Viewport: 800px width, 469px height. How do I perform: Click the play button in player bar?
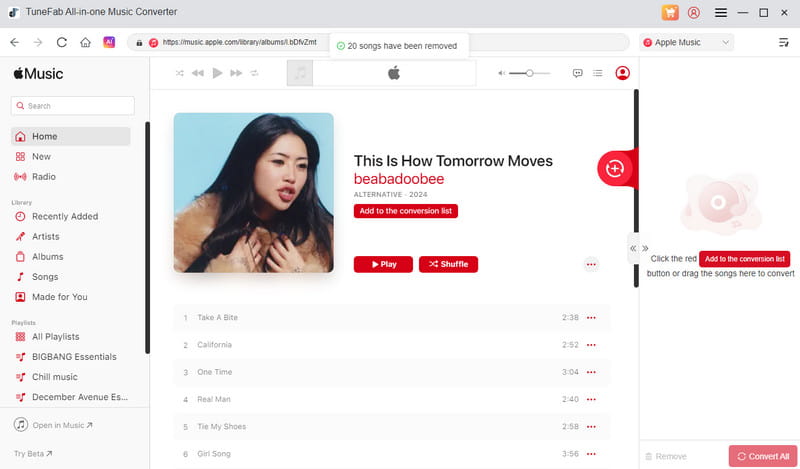tap(217, 73)
